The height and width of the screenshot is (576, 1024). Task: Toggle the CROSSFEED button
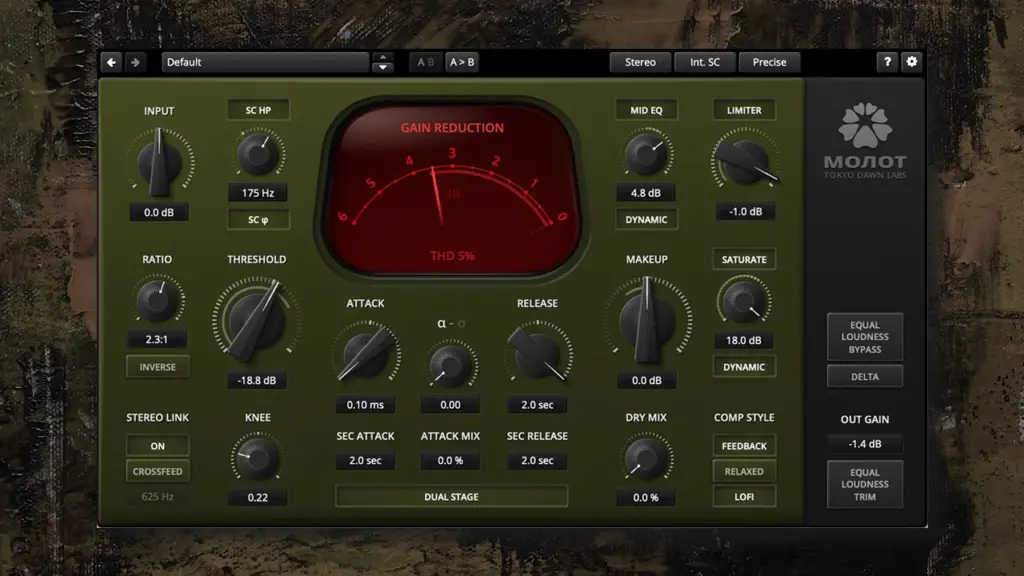[x=157, y=472]
